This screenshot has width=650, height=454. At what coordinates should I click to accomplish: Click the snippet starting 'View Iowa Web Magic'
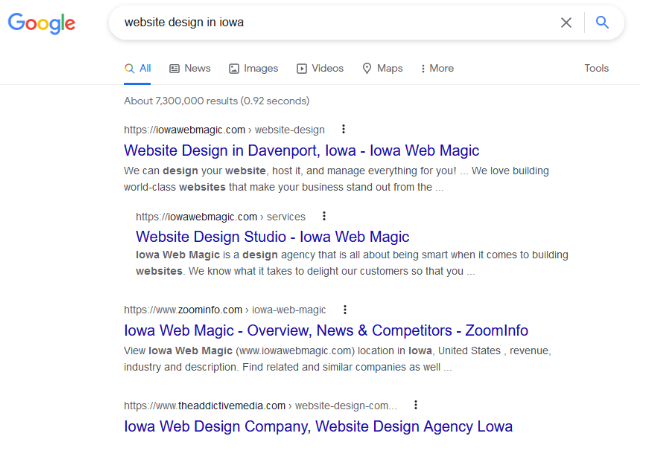(337, 359)
